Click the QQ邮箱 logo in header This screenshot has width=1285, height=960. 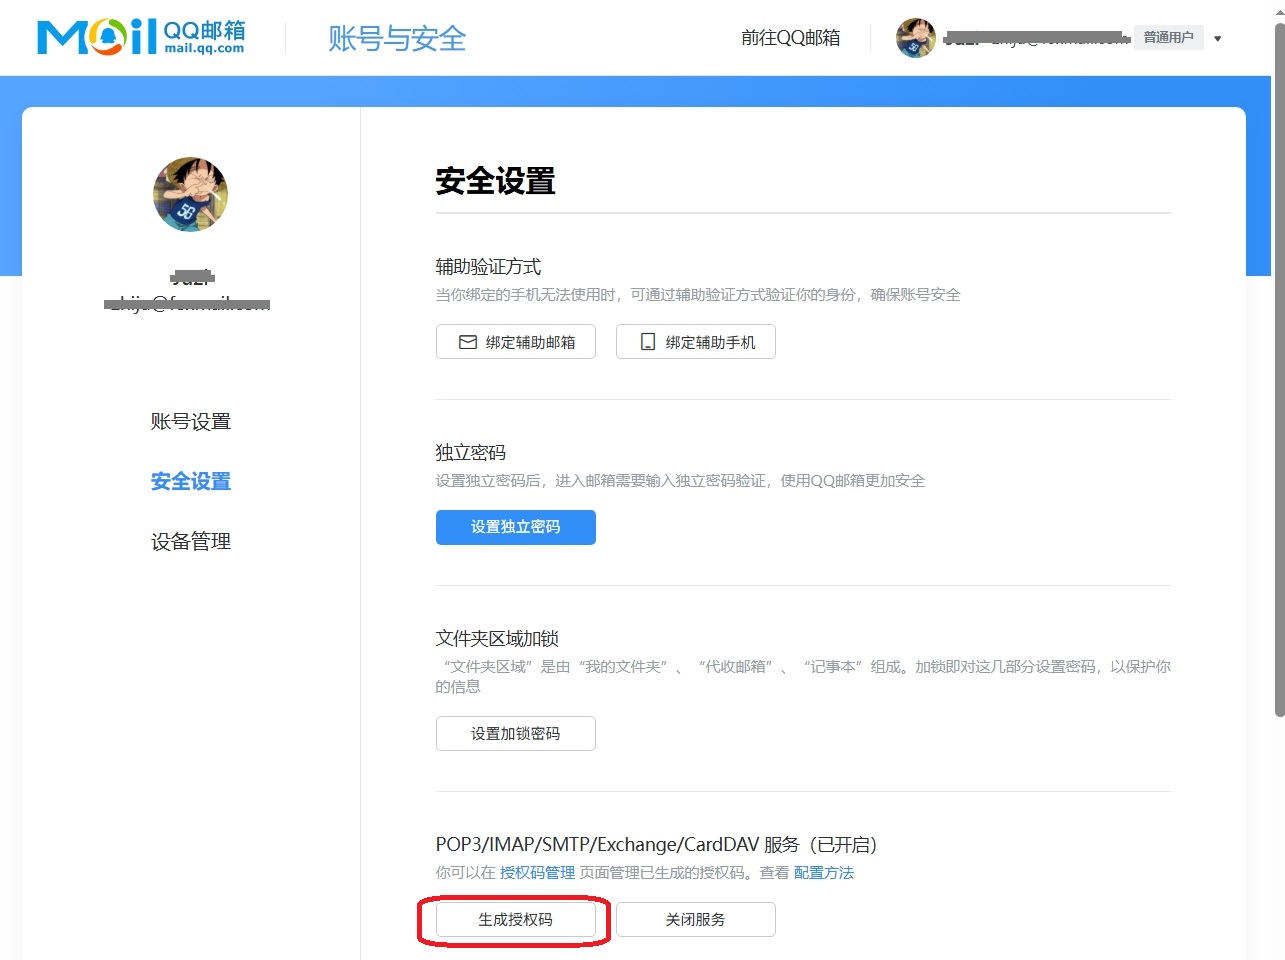click(141, 37)
